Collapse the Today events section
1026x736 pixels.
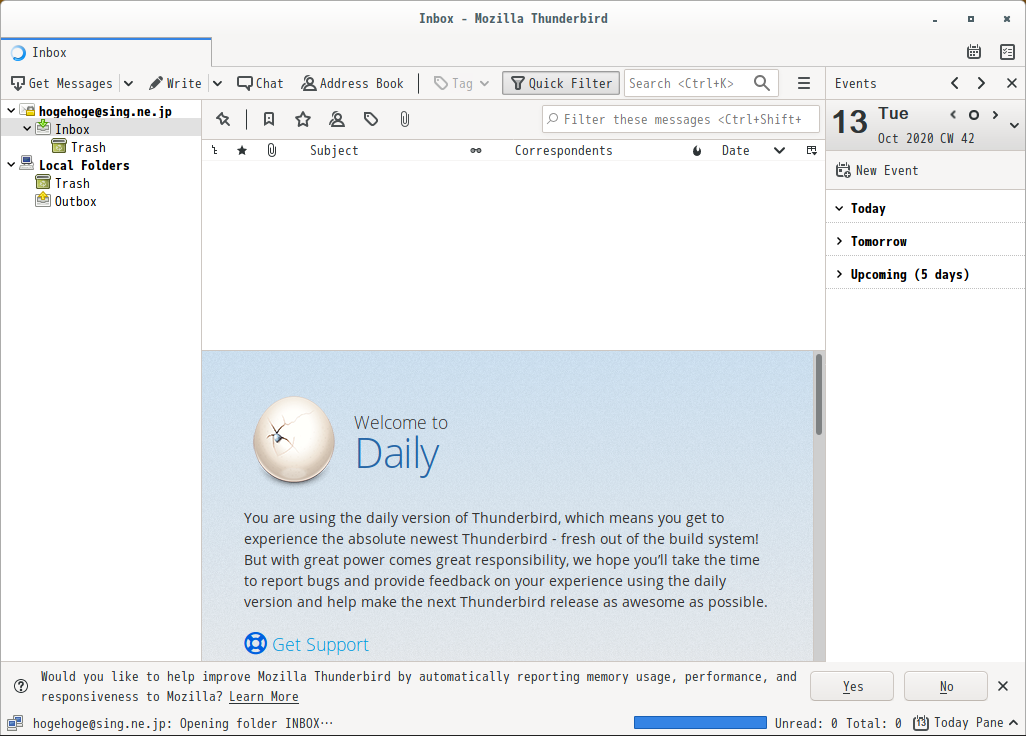tap(840, 208)
